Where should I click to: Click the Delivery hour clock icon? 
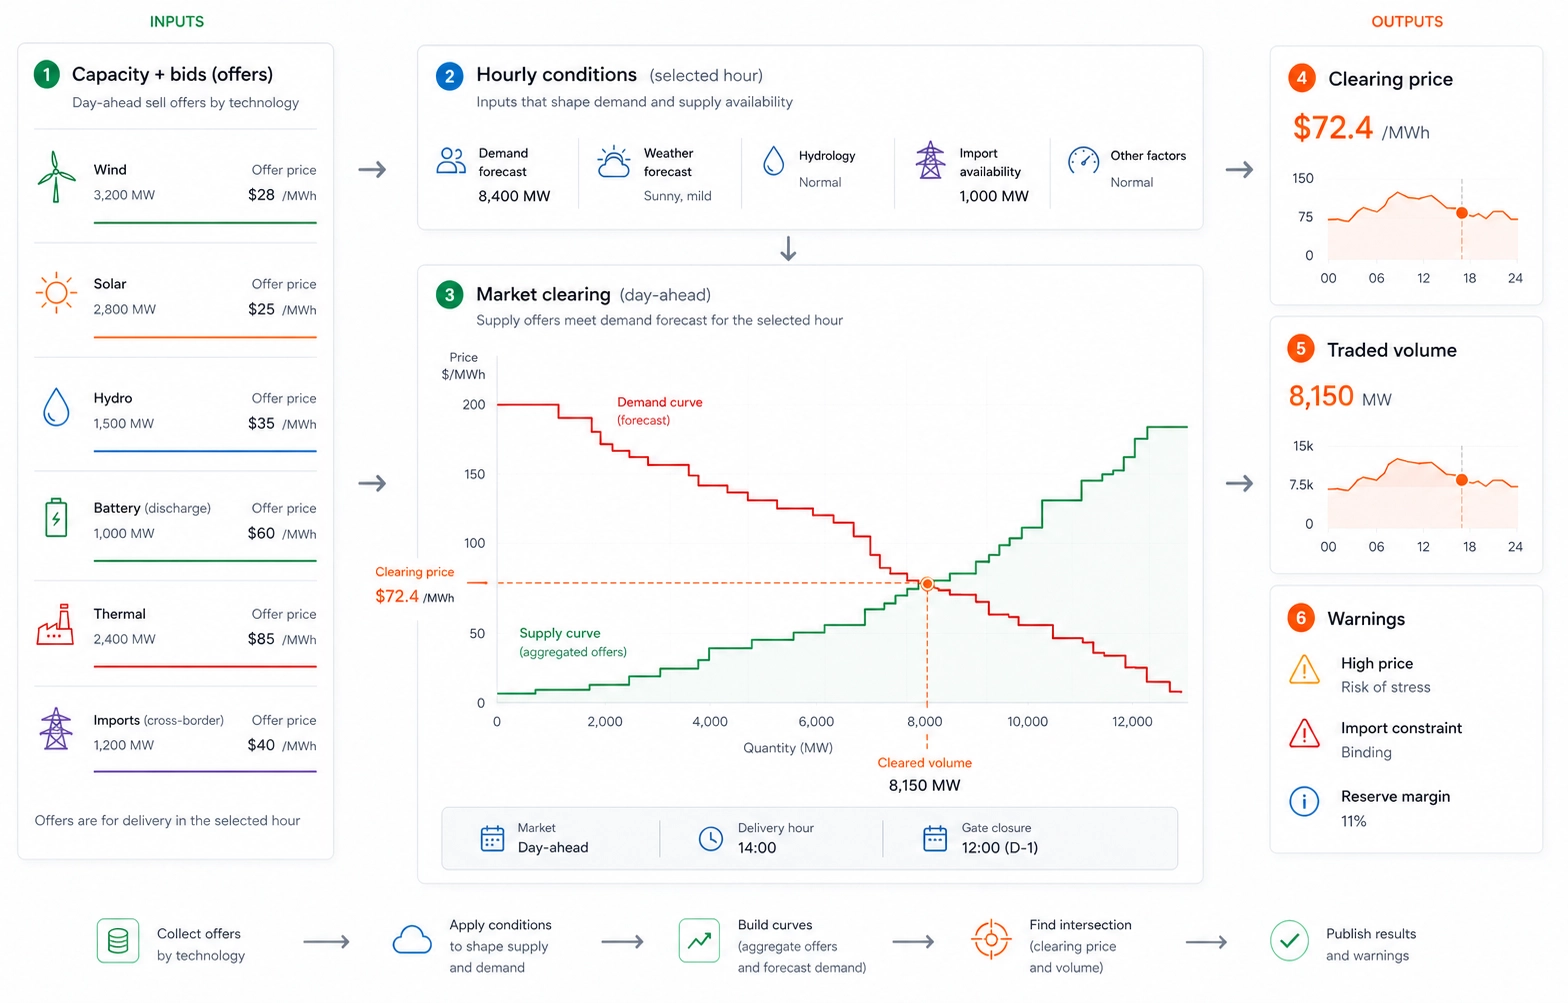(710, 839)
